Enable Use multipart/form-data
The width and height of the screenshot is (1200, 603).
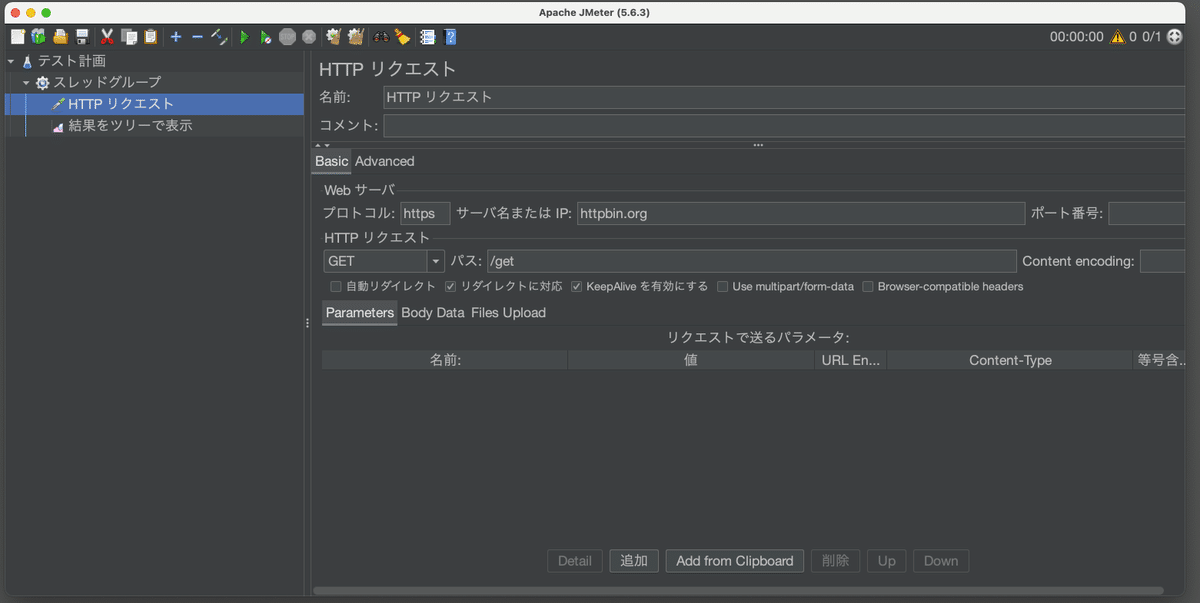click(x=722, y=287)
